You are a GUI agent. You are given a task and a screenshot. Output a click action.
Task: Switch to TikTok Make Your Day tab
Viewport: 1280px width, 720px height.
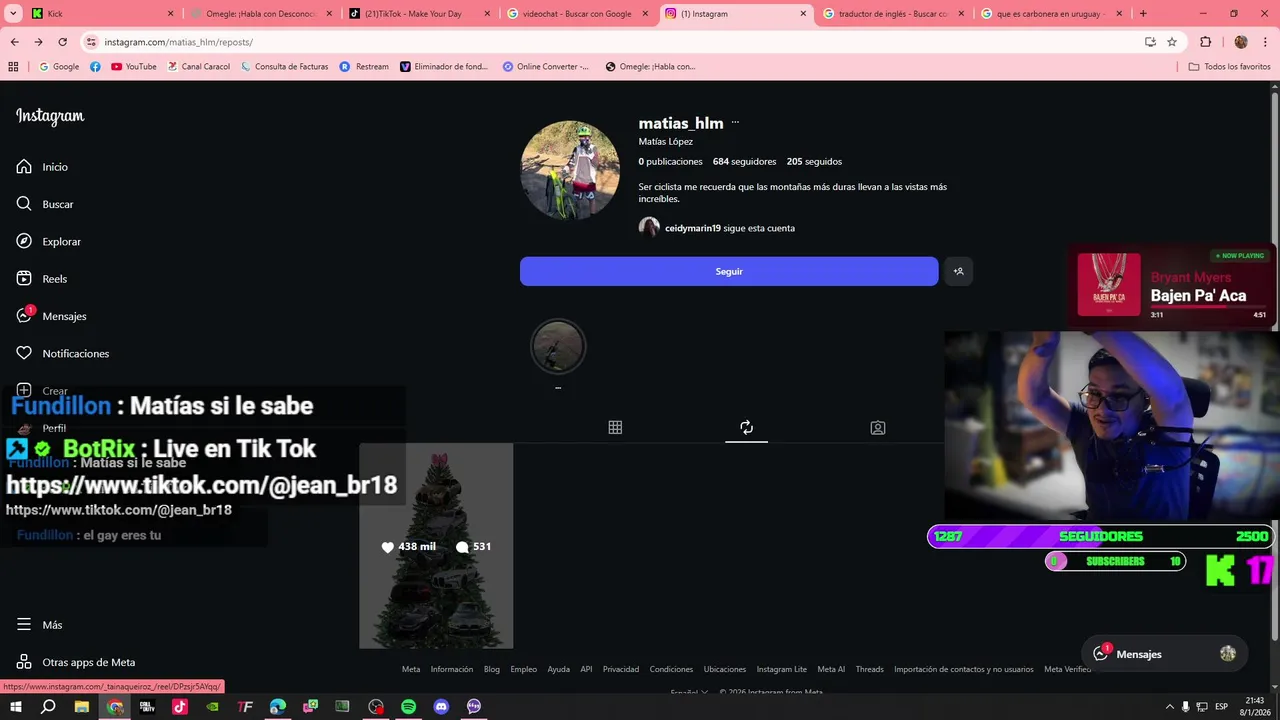pyautogui.click(x=420, y=14)
